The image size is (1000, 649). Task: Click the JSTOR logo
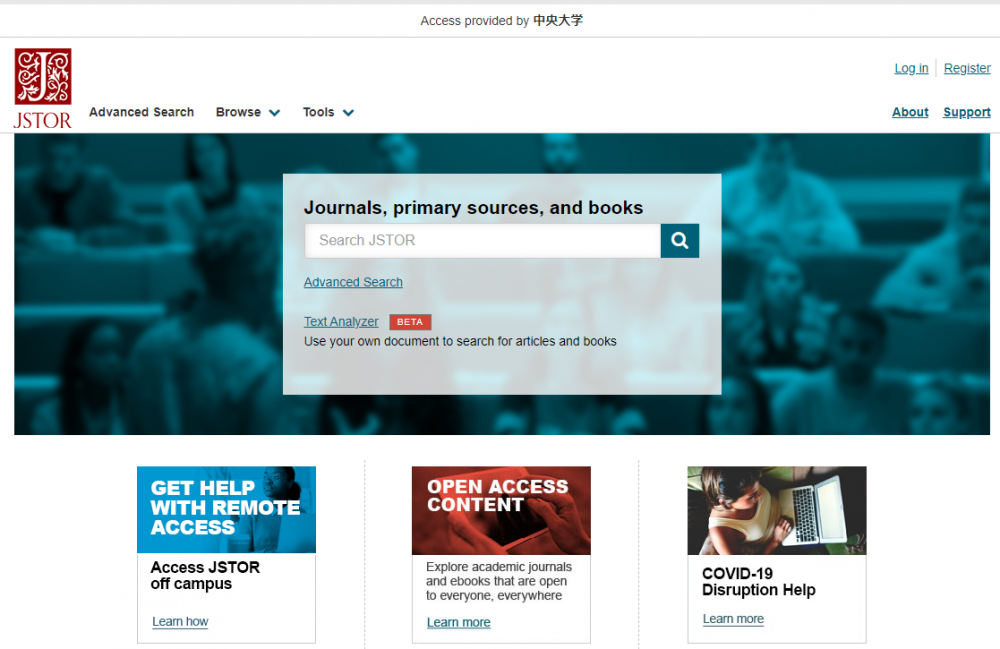43,89
